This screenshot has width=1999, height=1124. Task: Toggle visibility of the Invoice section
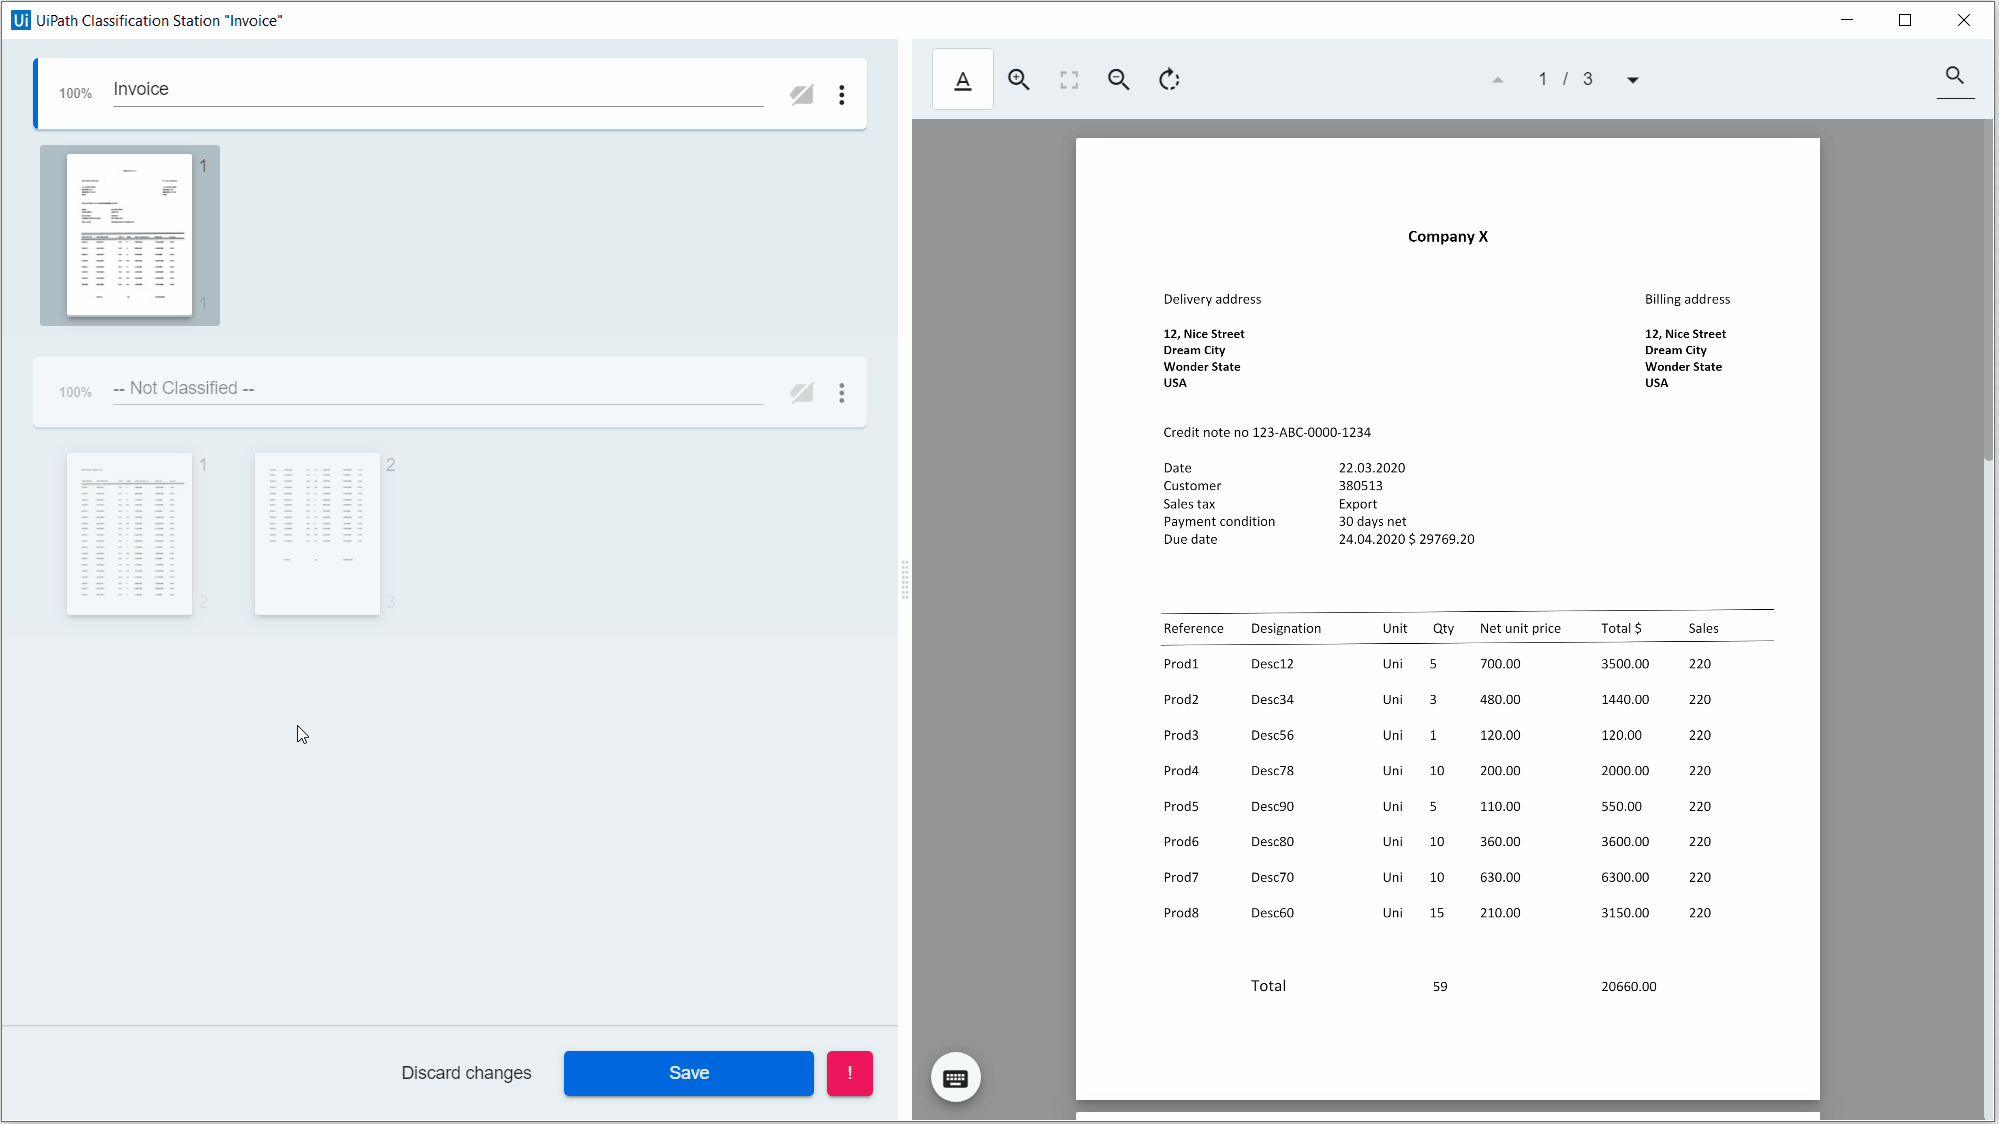click(x=802, y=94)
